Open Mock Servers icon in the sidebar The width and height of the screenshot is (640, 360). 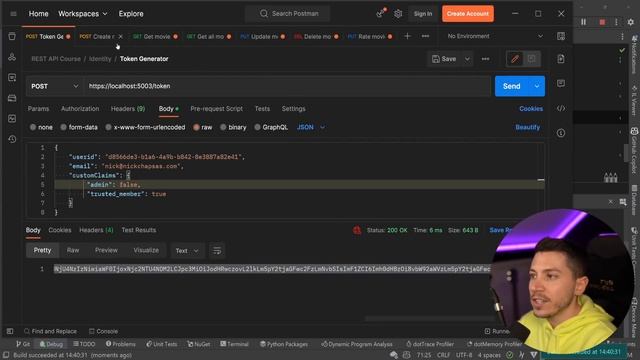click(x=12, y=98)
